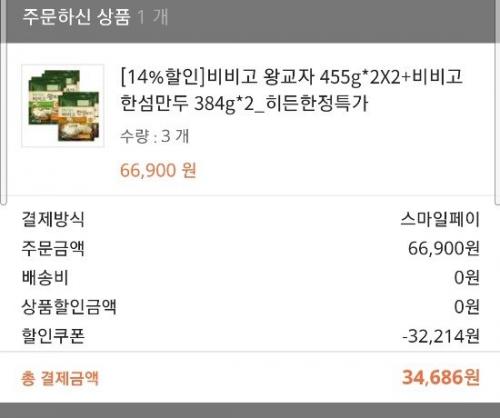The width and height of the screenshot is (500, 418).
Task: Click the 34,686원 total payment amount
Action: tap(441, 377)
